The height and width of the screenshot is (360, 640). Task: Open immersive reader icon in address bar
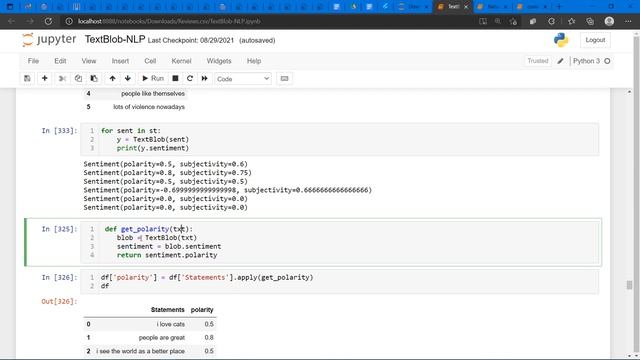pos(483,21)
